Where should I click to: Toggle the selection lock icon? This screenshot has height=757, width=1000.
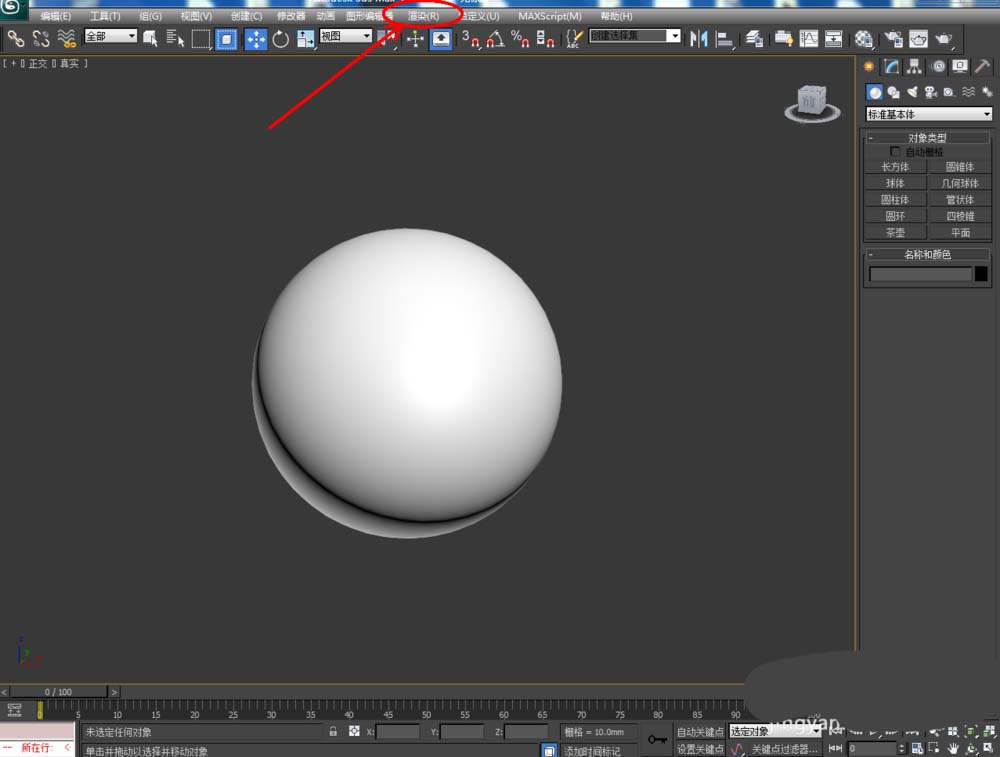coord(333,732)
